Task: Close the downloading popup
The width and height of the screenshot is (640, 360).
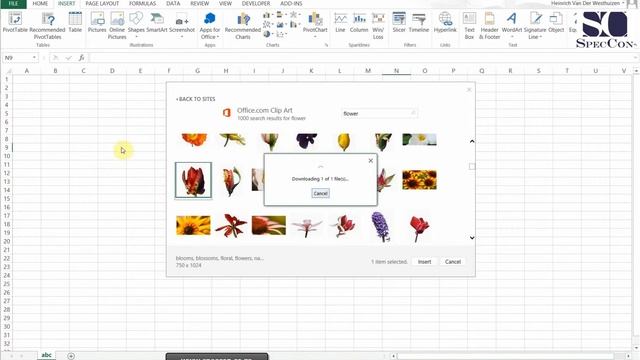Action: tap(371, 160)
